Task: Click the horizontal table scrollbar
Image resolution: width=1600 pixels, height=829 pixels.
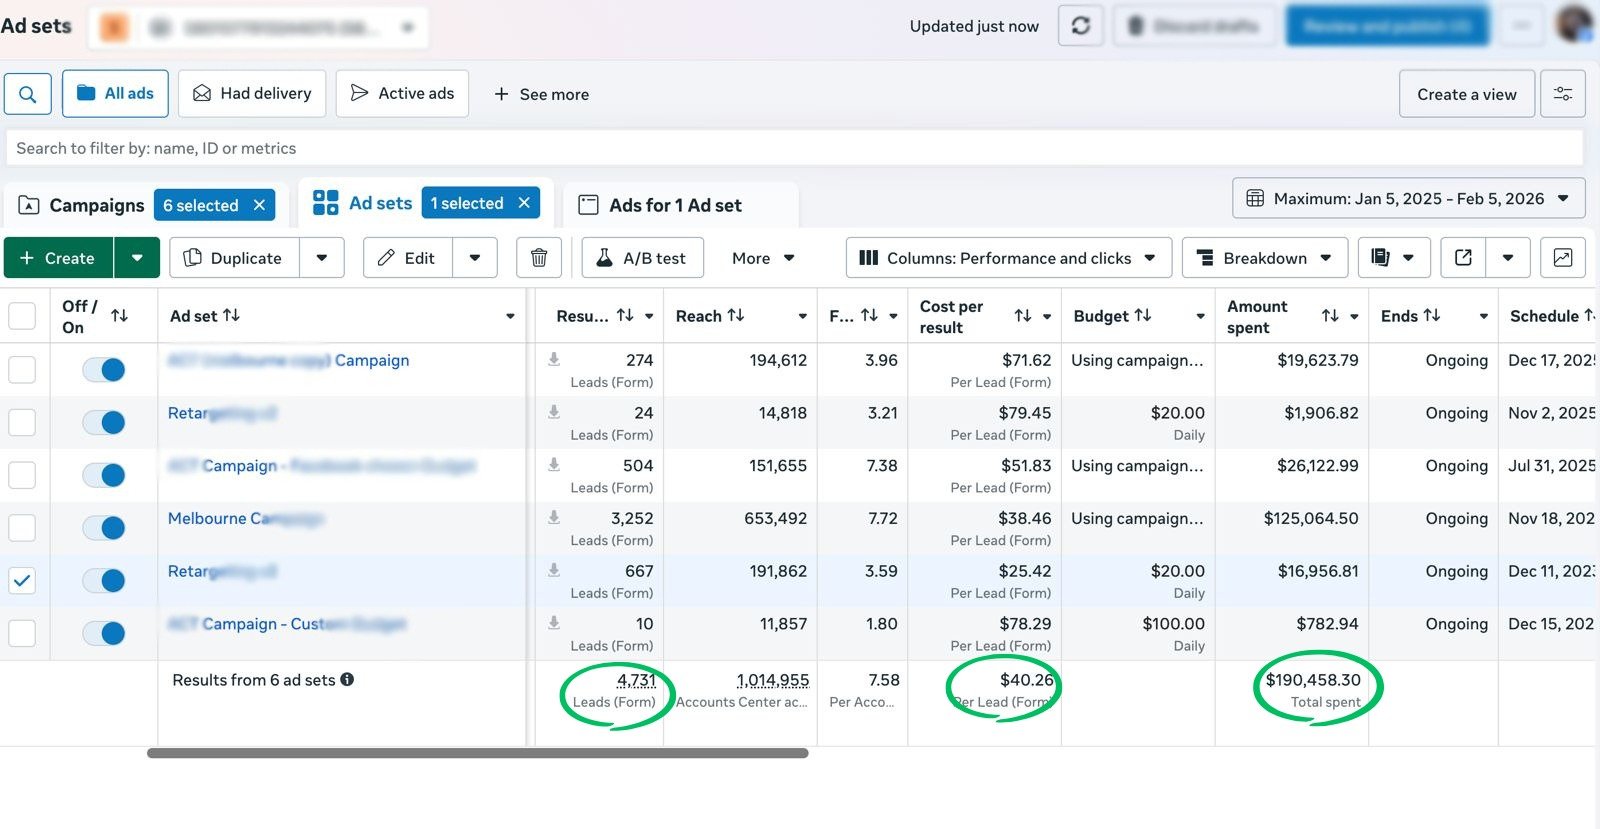Action: (x=477, y=753)
